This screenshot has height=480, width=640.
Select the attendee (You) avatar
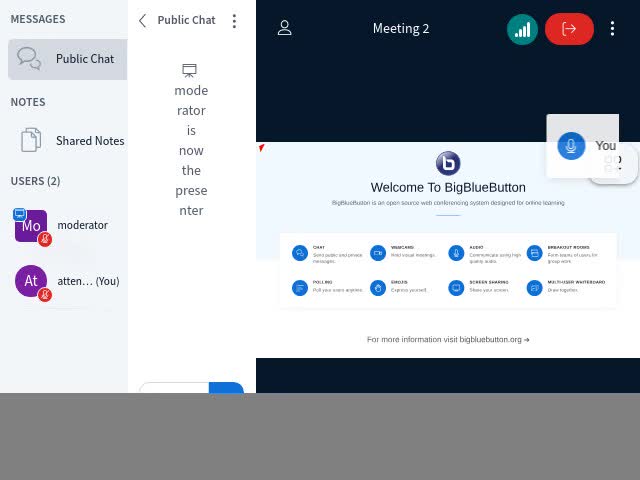pos(31,281)
